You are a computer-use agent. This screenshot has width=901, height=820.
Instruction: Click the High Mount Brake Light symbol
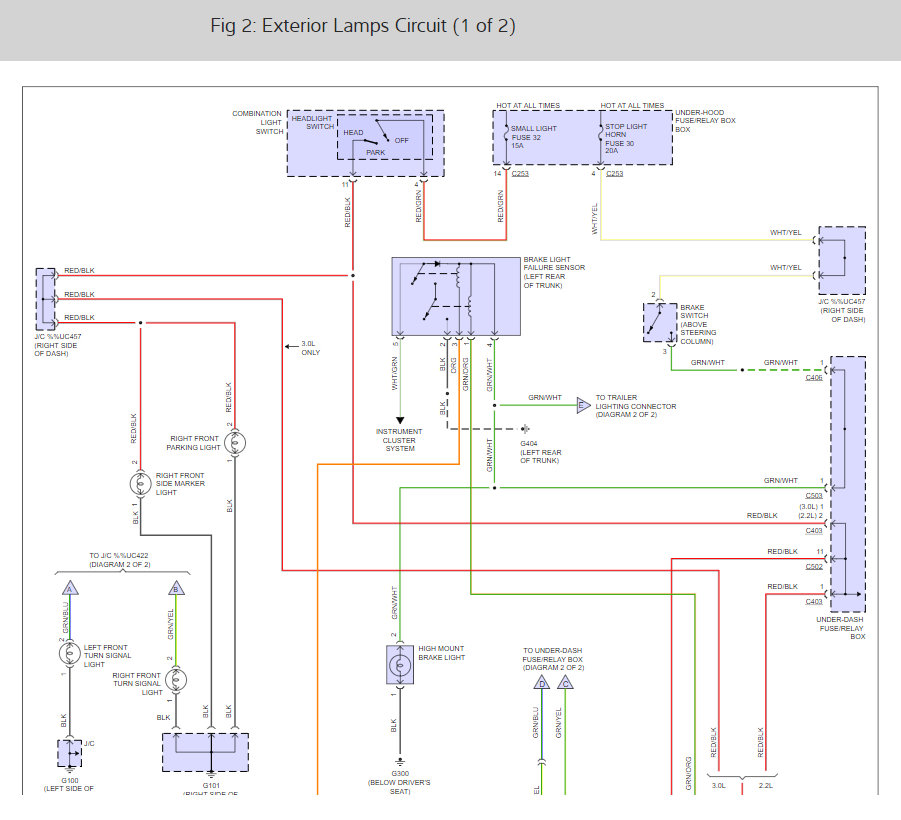400,665
